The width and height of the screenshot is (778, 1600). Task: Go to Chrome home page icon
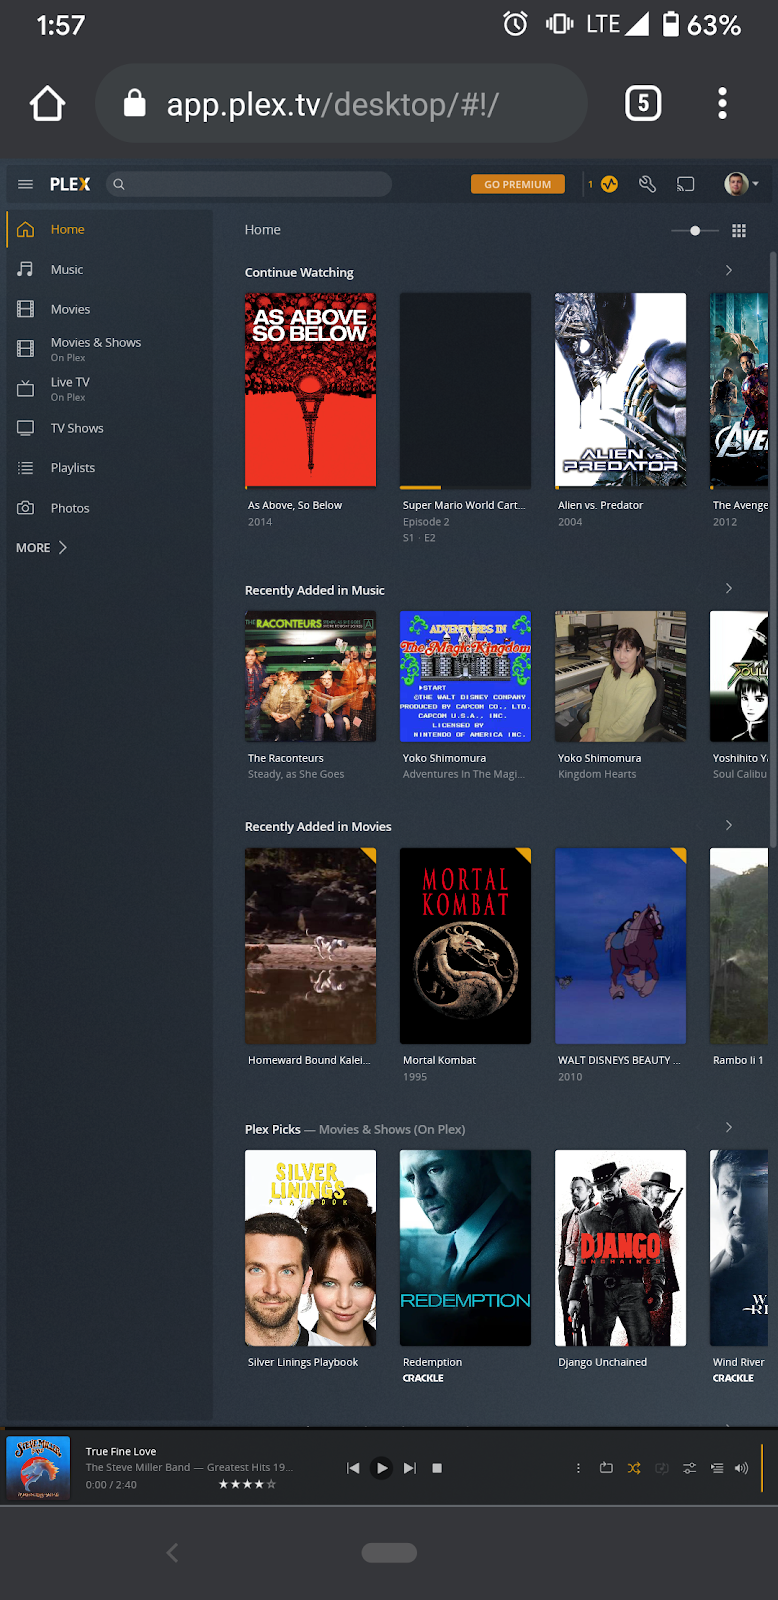47,103
